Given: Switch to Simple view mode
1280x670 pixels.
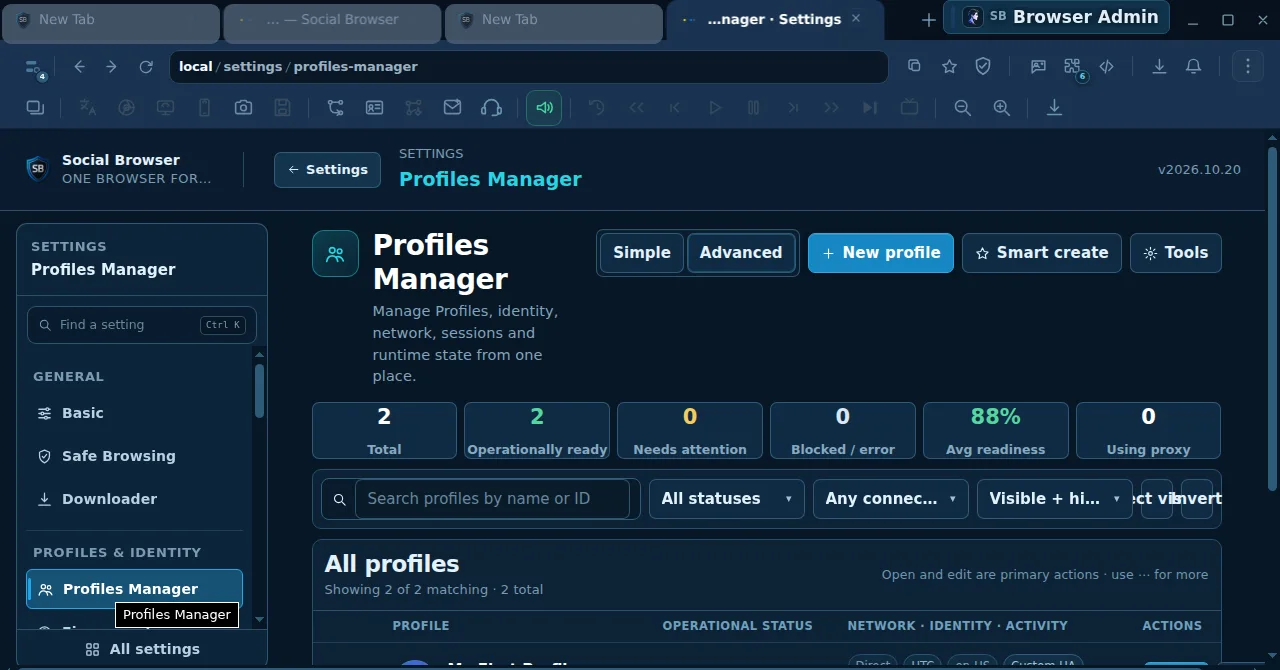Looking at the screenshot, I should pos(642,253).
